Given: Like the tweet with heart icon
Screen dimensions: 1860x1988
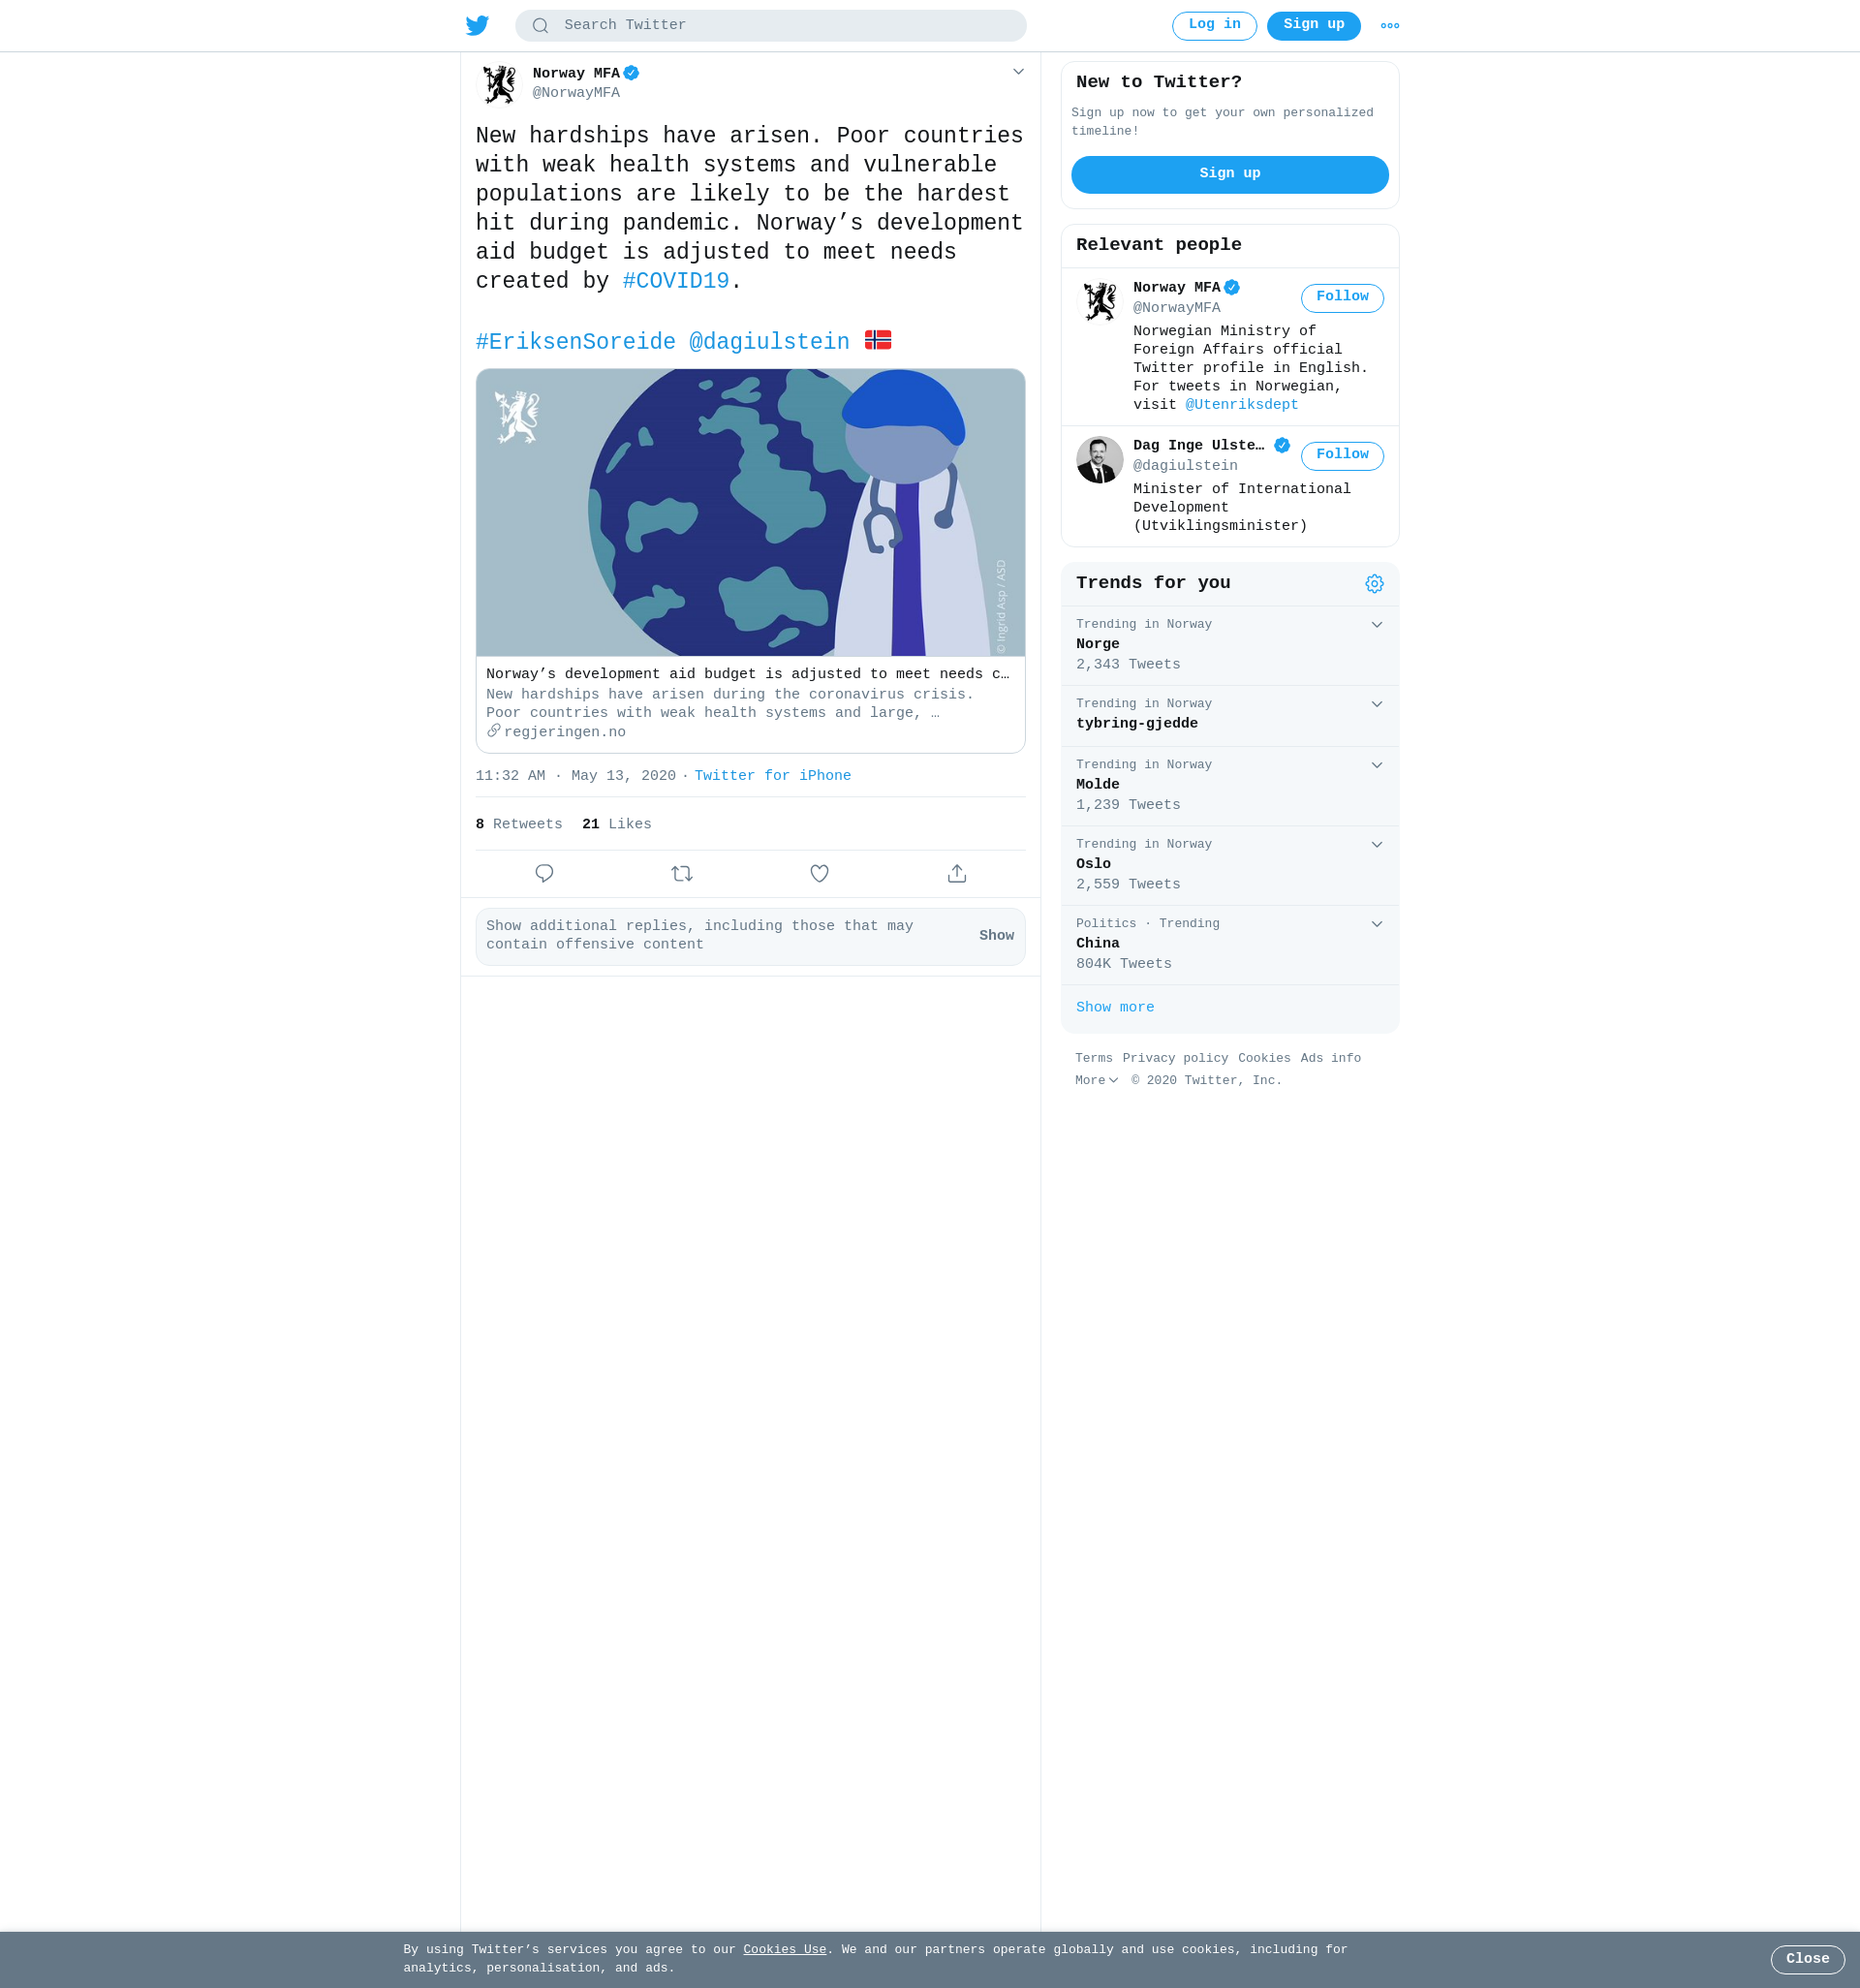Looking at the screenshot, I should pyautogui.click(x=819, y=874).
